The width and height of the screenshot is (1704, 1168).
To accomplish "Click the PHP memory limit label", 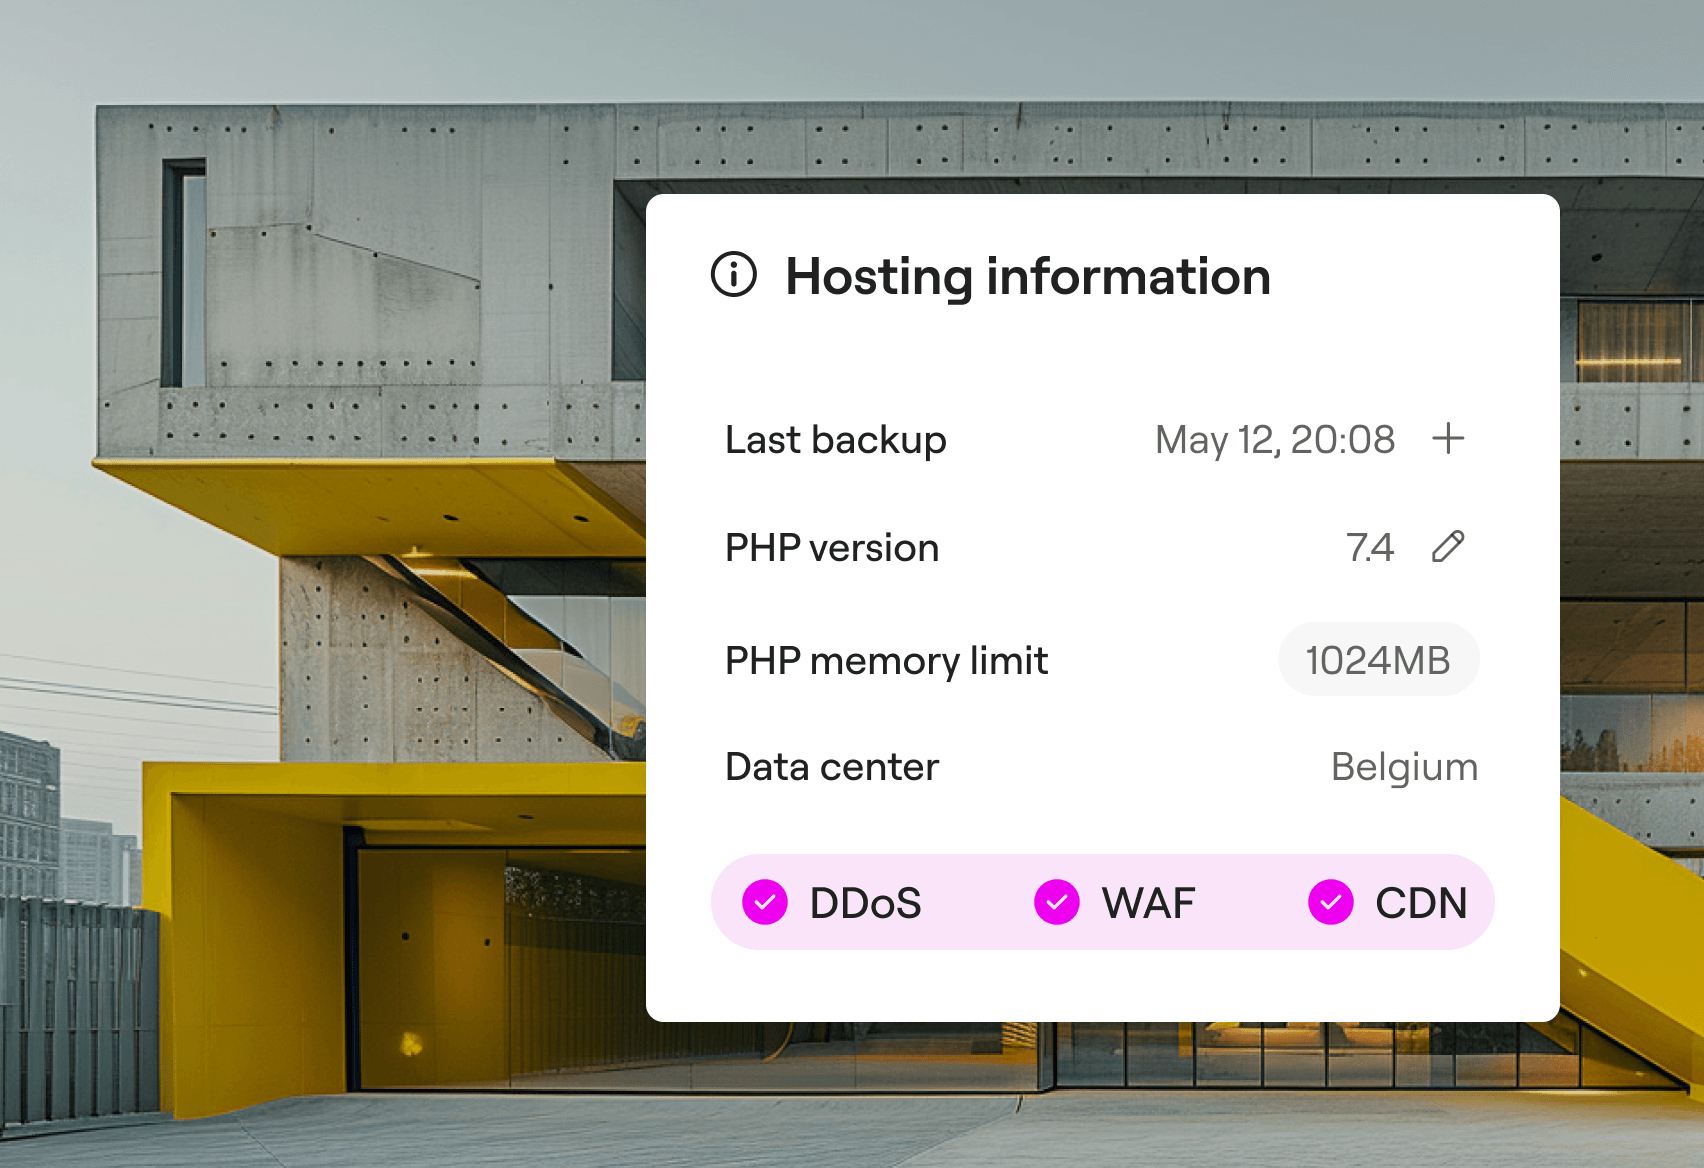I will 887,661.
